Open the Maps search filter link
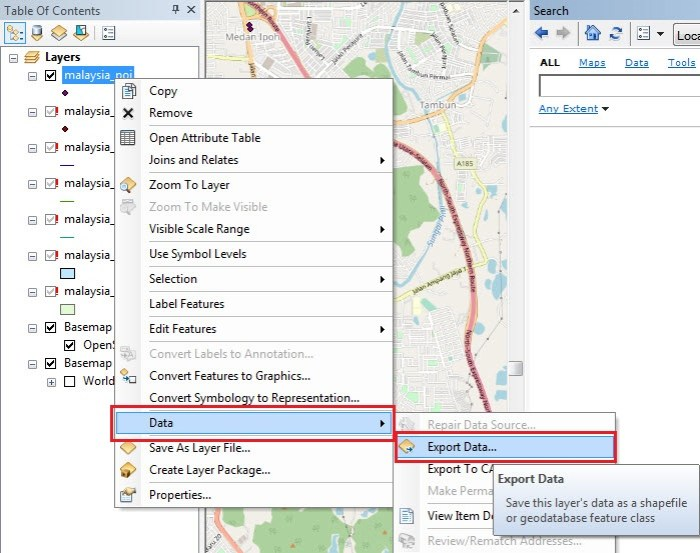Screen dimensions: 700x553 pos(592,62)
